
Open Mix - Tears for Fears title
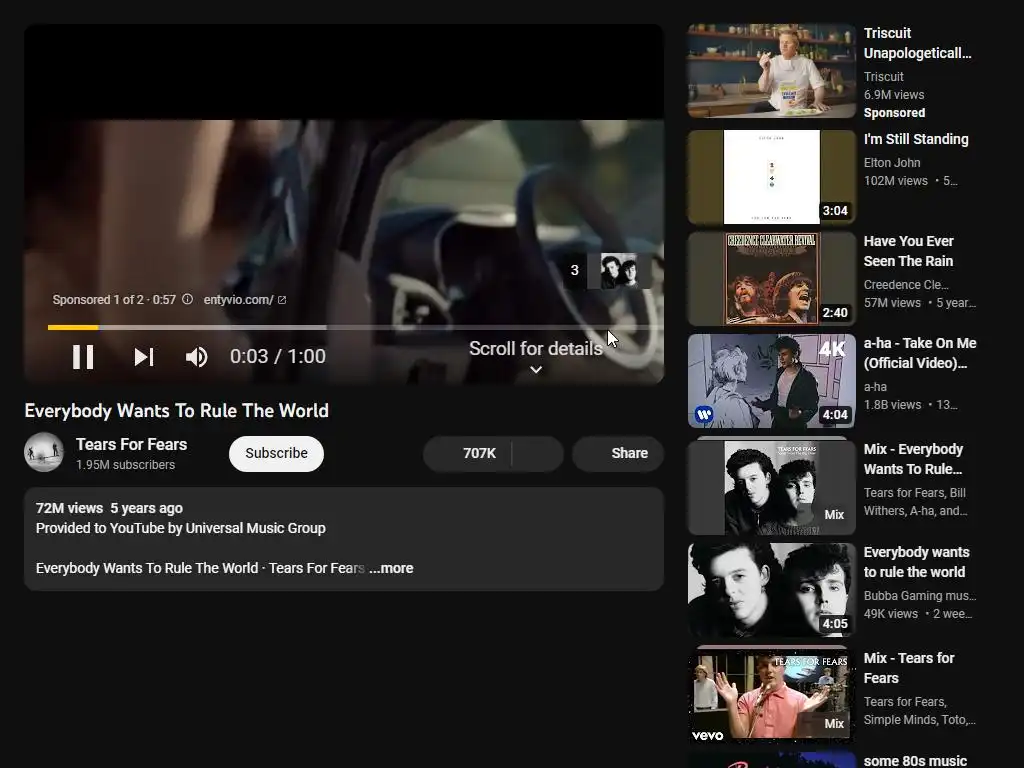(908, 668)
